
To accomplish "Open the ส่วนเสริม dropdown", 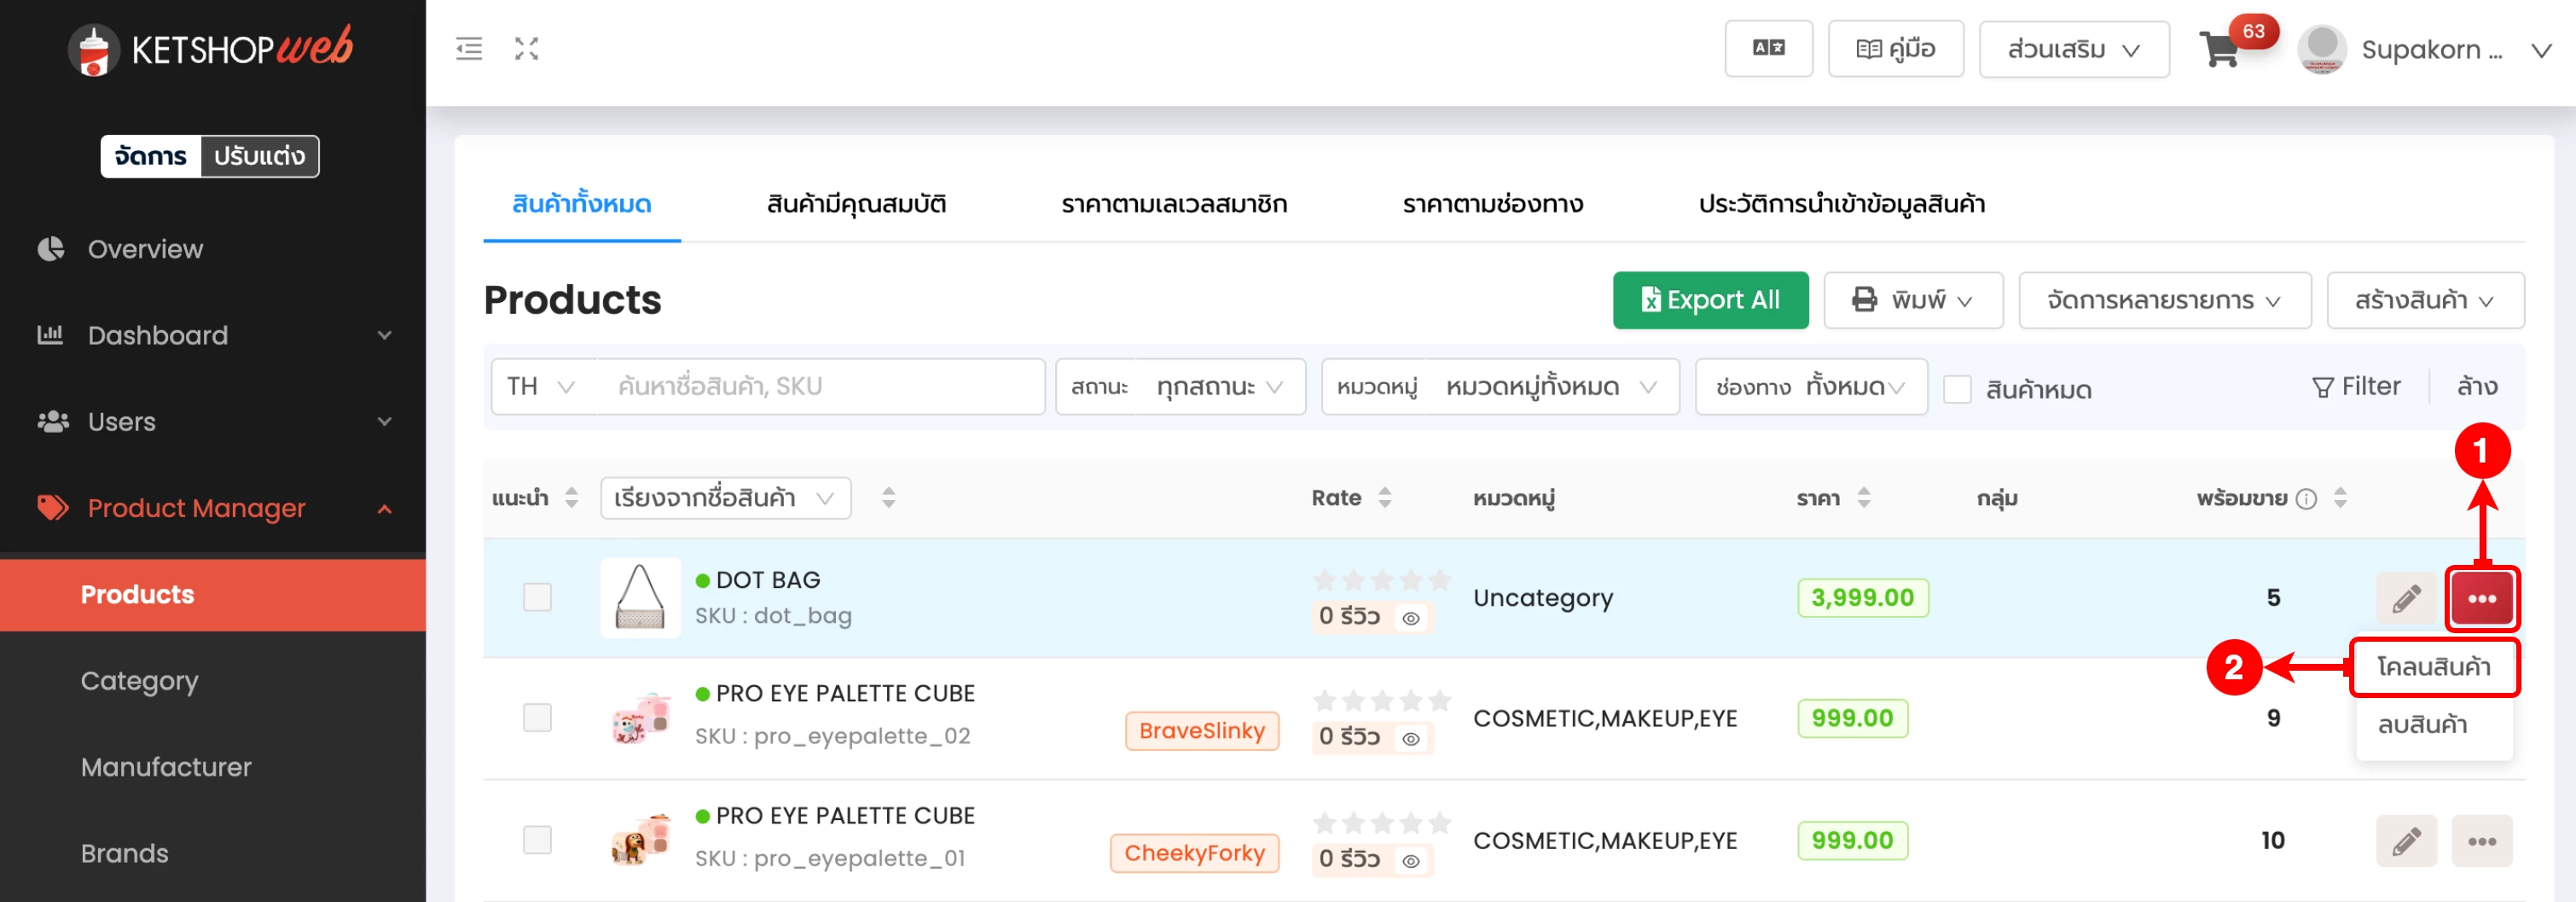I will point(2074,49).
